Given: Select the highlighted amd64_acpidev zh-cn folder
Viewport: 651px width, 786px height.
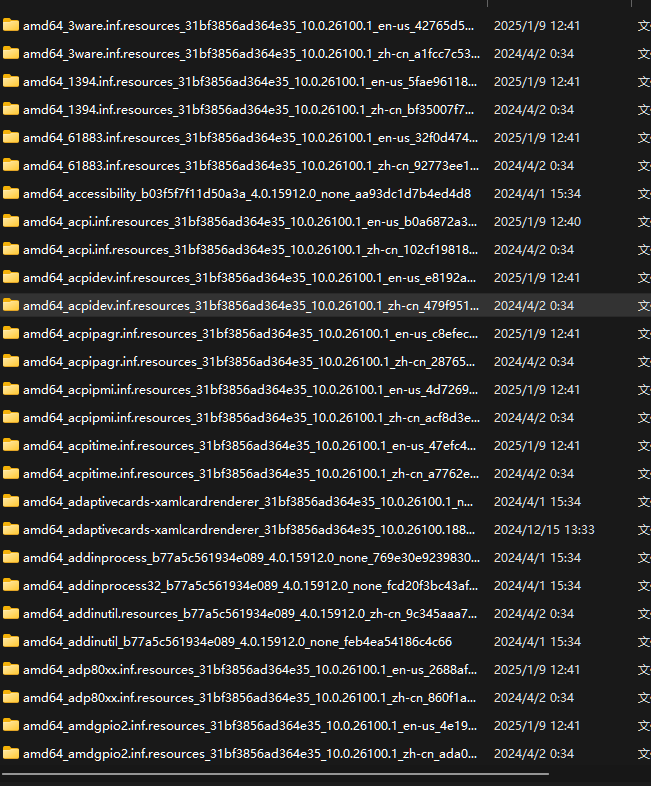Looking at the screenshot, I should point(250,305).
